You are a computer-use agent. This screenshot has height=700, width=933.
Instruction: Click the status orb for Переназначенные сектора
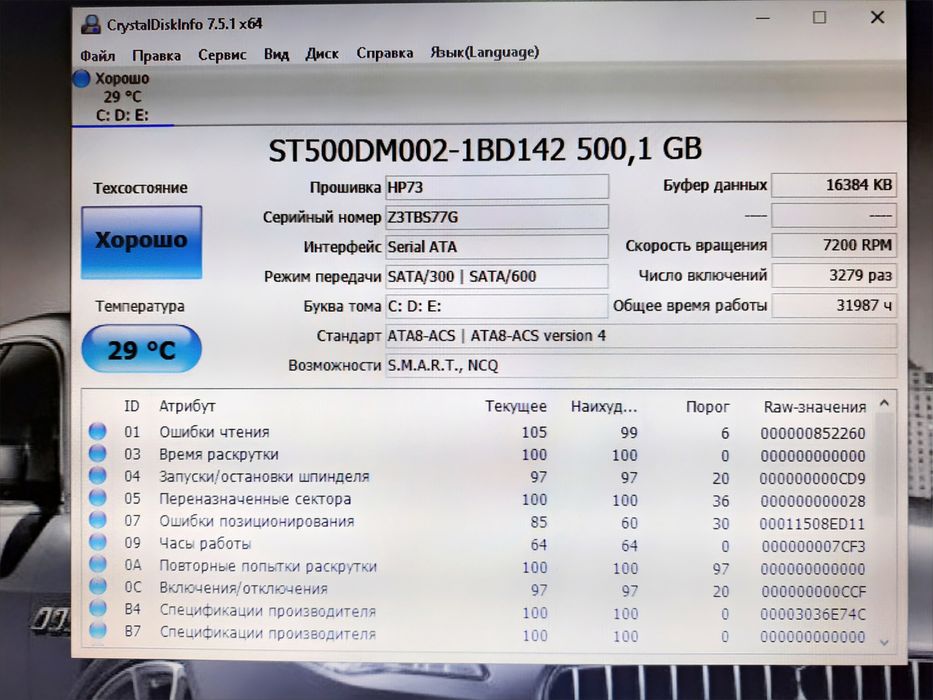tap(98, 498)
